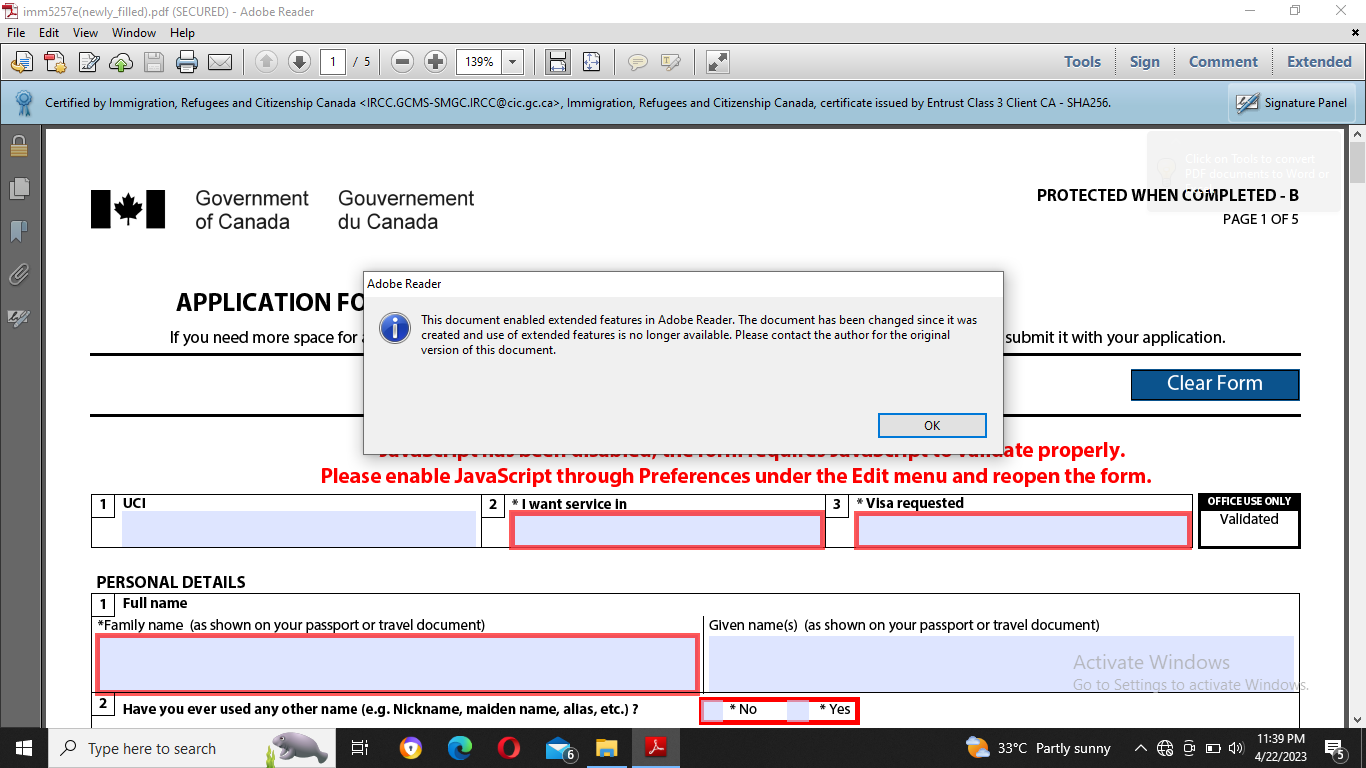1366x768 pixels.
Task: Open the Sign pane
Action: click(x=1145, y=62)
